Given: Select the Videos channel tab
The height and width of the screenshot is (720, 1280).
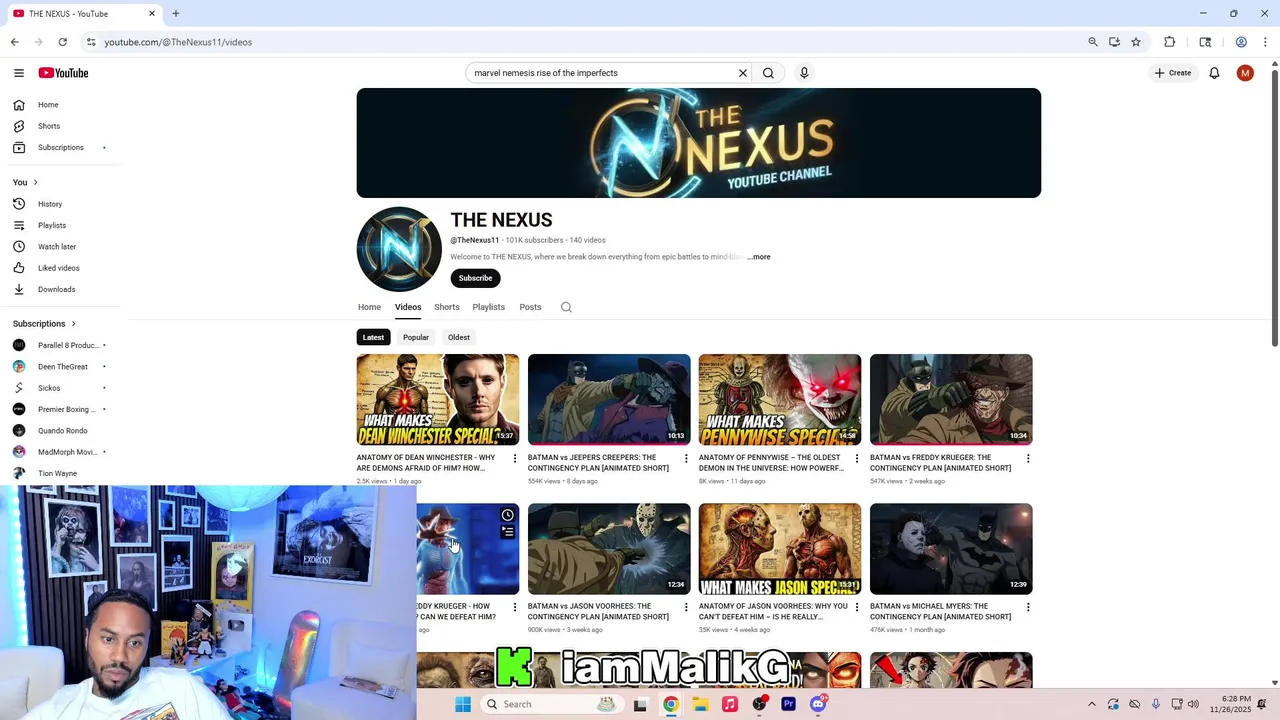Looking at the screenshot, I should tap(408, 307).
